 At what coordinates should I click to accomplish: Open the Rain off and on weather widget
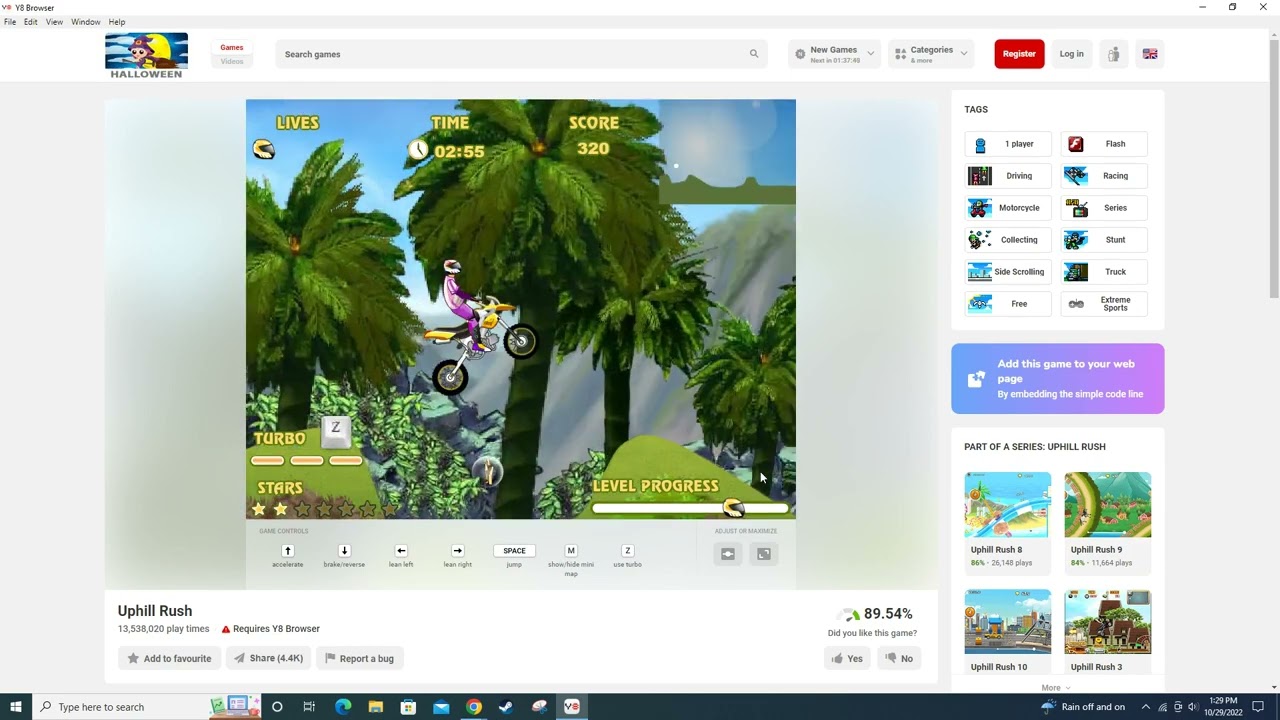point(1084,707)
